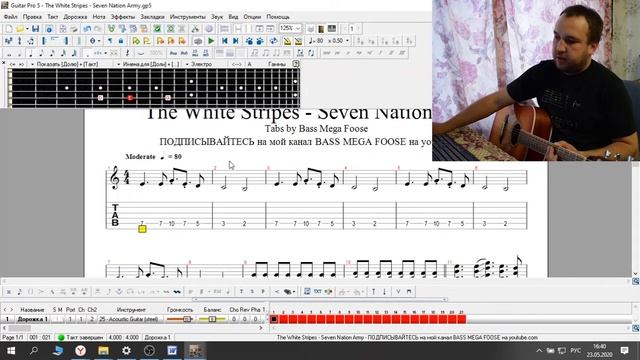Image resolution: width=640 pixels, height=360 pixels.
Task: Click the dark keyboard icon near zoom
Action: pyautogui.click(x=332, y=29)
